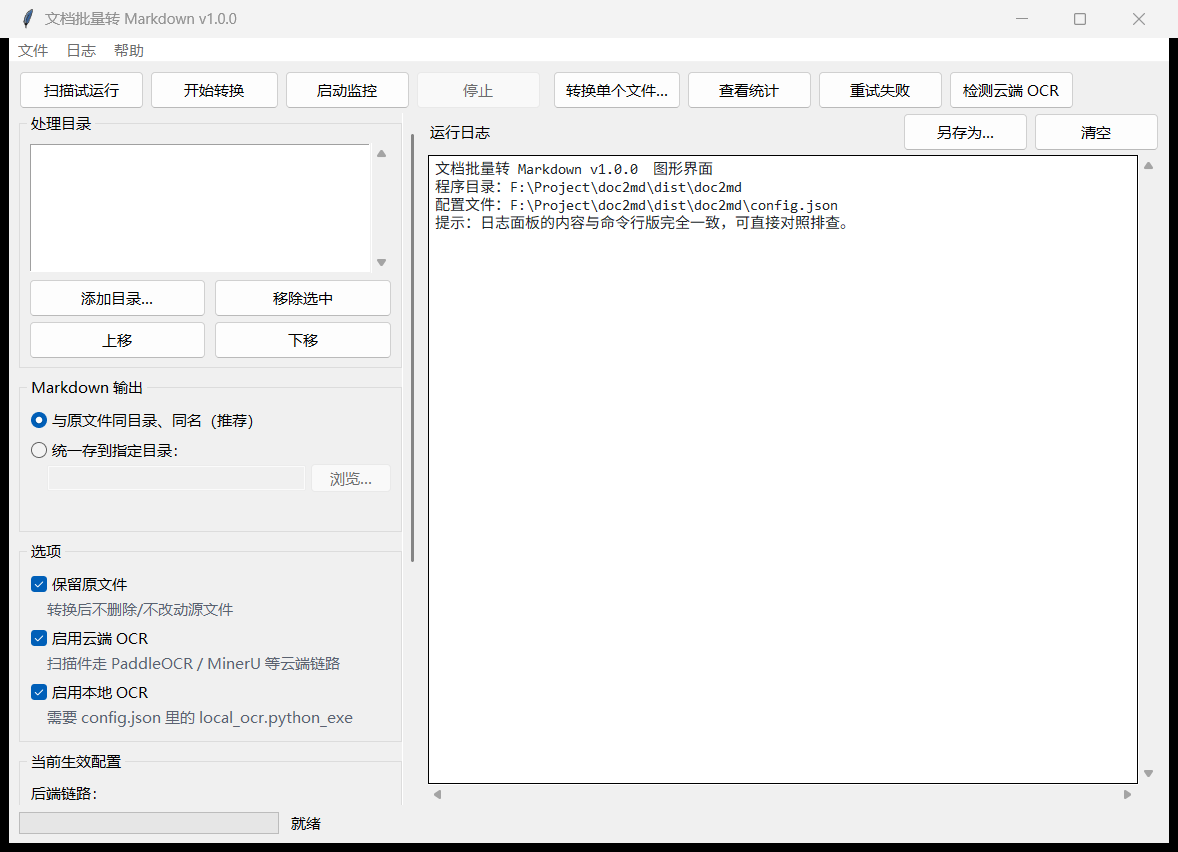1178x852 pixels.
Task: Open 查看统计 statistics
Action: pos(749,90)
